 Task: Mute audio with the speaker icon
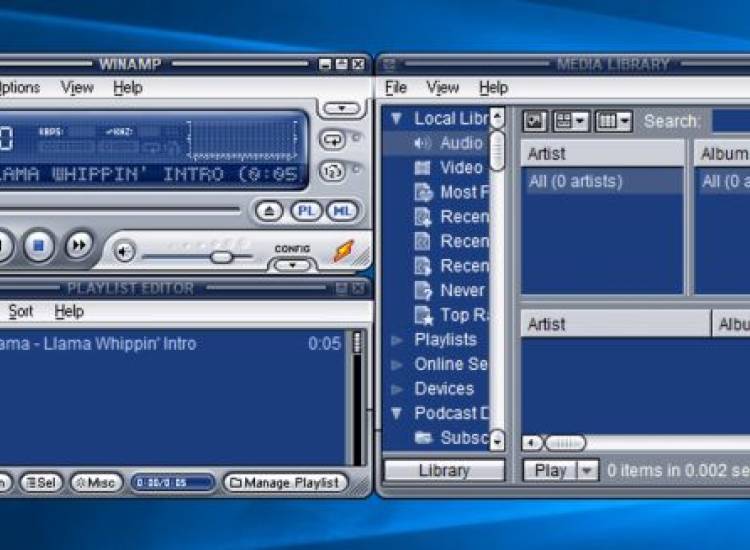[x=124, y=252]
